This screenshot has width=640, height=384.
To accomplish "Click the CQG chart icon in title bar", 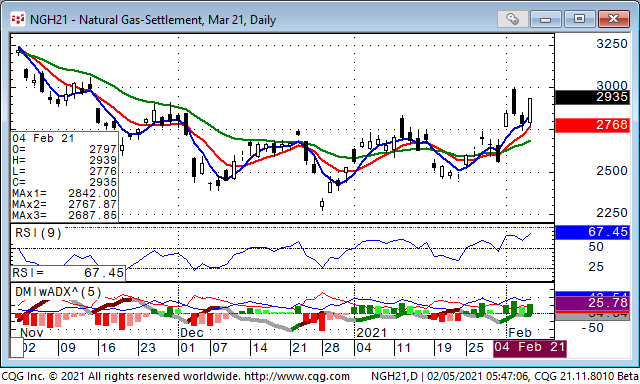I will coord(18,19).
